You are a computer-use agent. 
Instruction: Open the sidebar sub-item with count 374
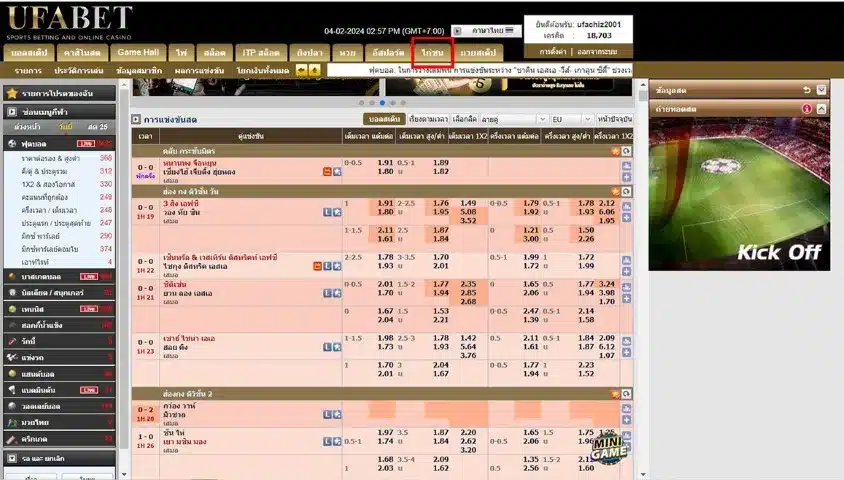click(59, 249)
